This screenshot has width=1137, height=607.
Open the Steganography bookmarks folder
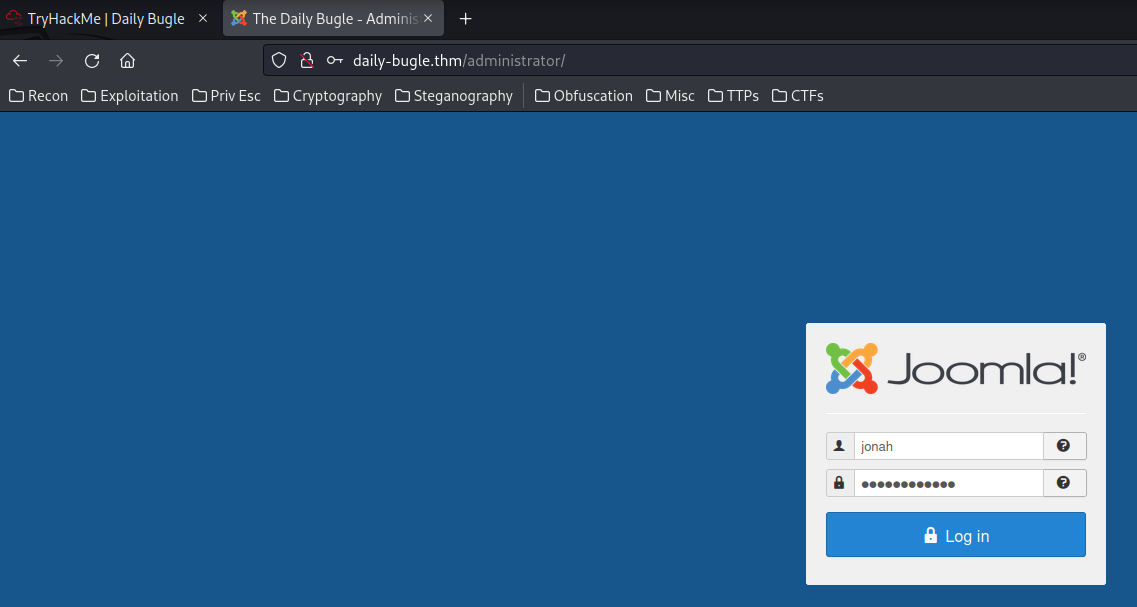[x=454, y=96]
